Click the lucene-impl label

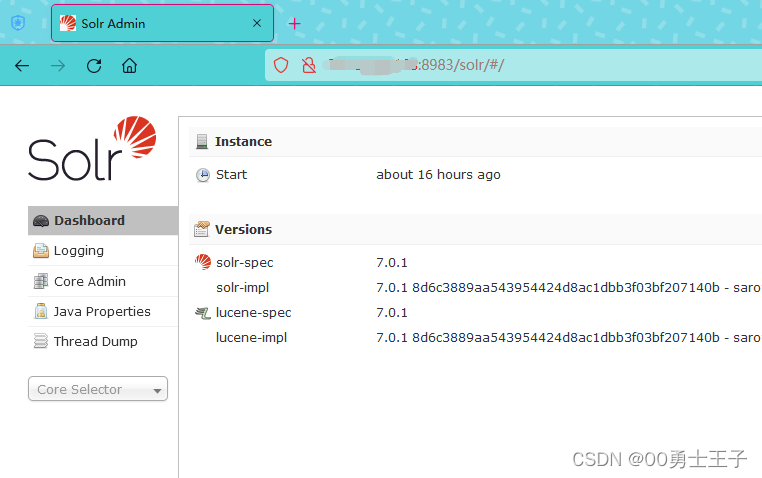pos(251,338)
